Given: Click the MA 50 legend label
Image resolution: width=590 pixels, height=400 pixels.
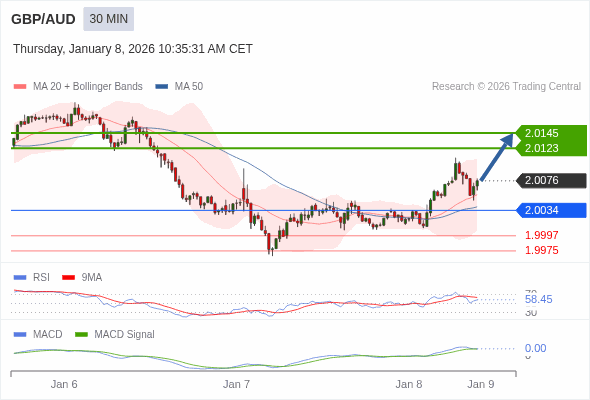Looking at the screenshot, I should pos(189,87).
